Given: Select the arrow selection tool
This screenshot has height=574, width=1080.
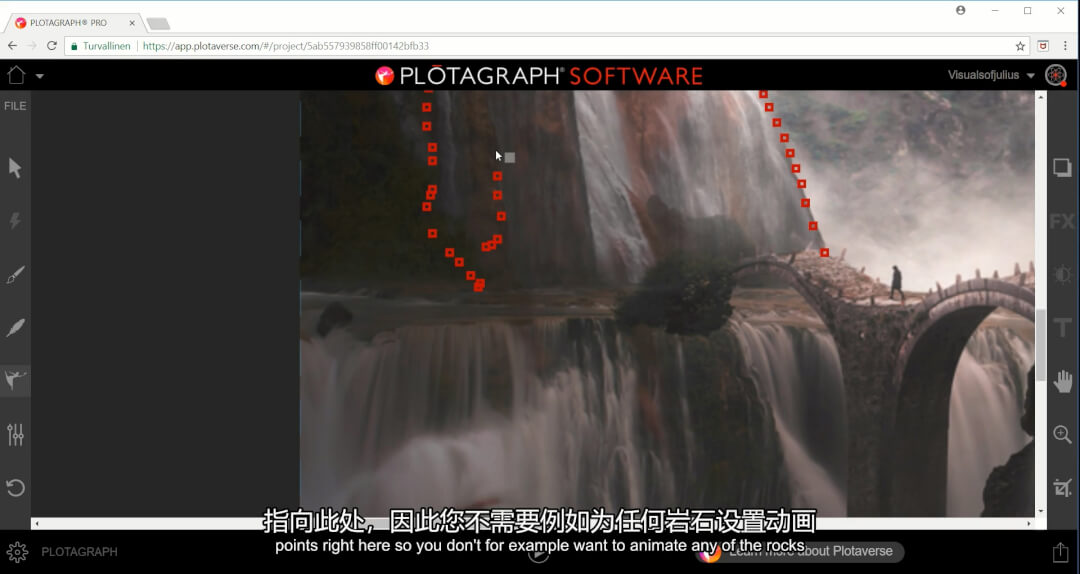Looking at the screenshot, I should (14, 167).
